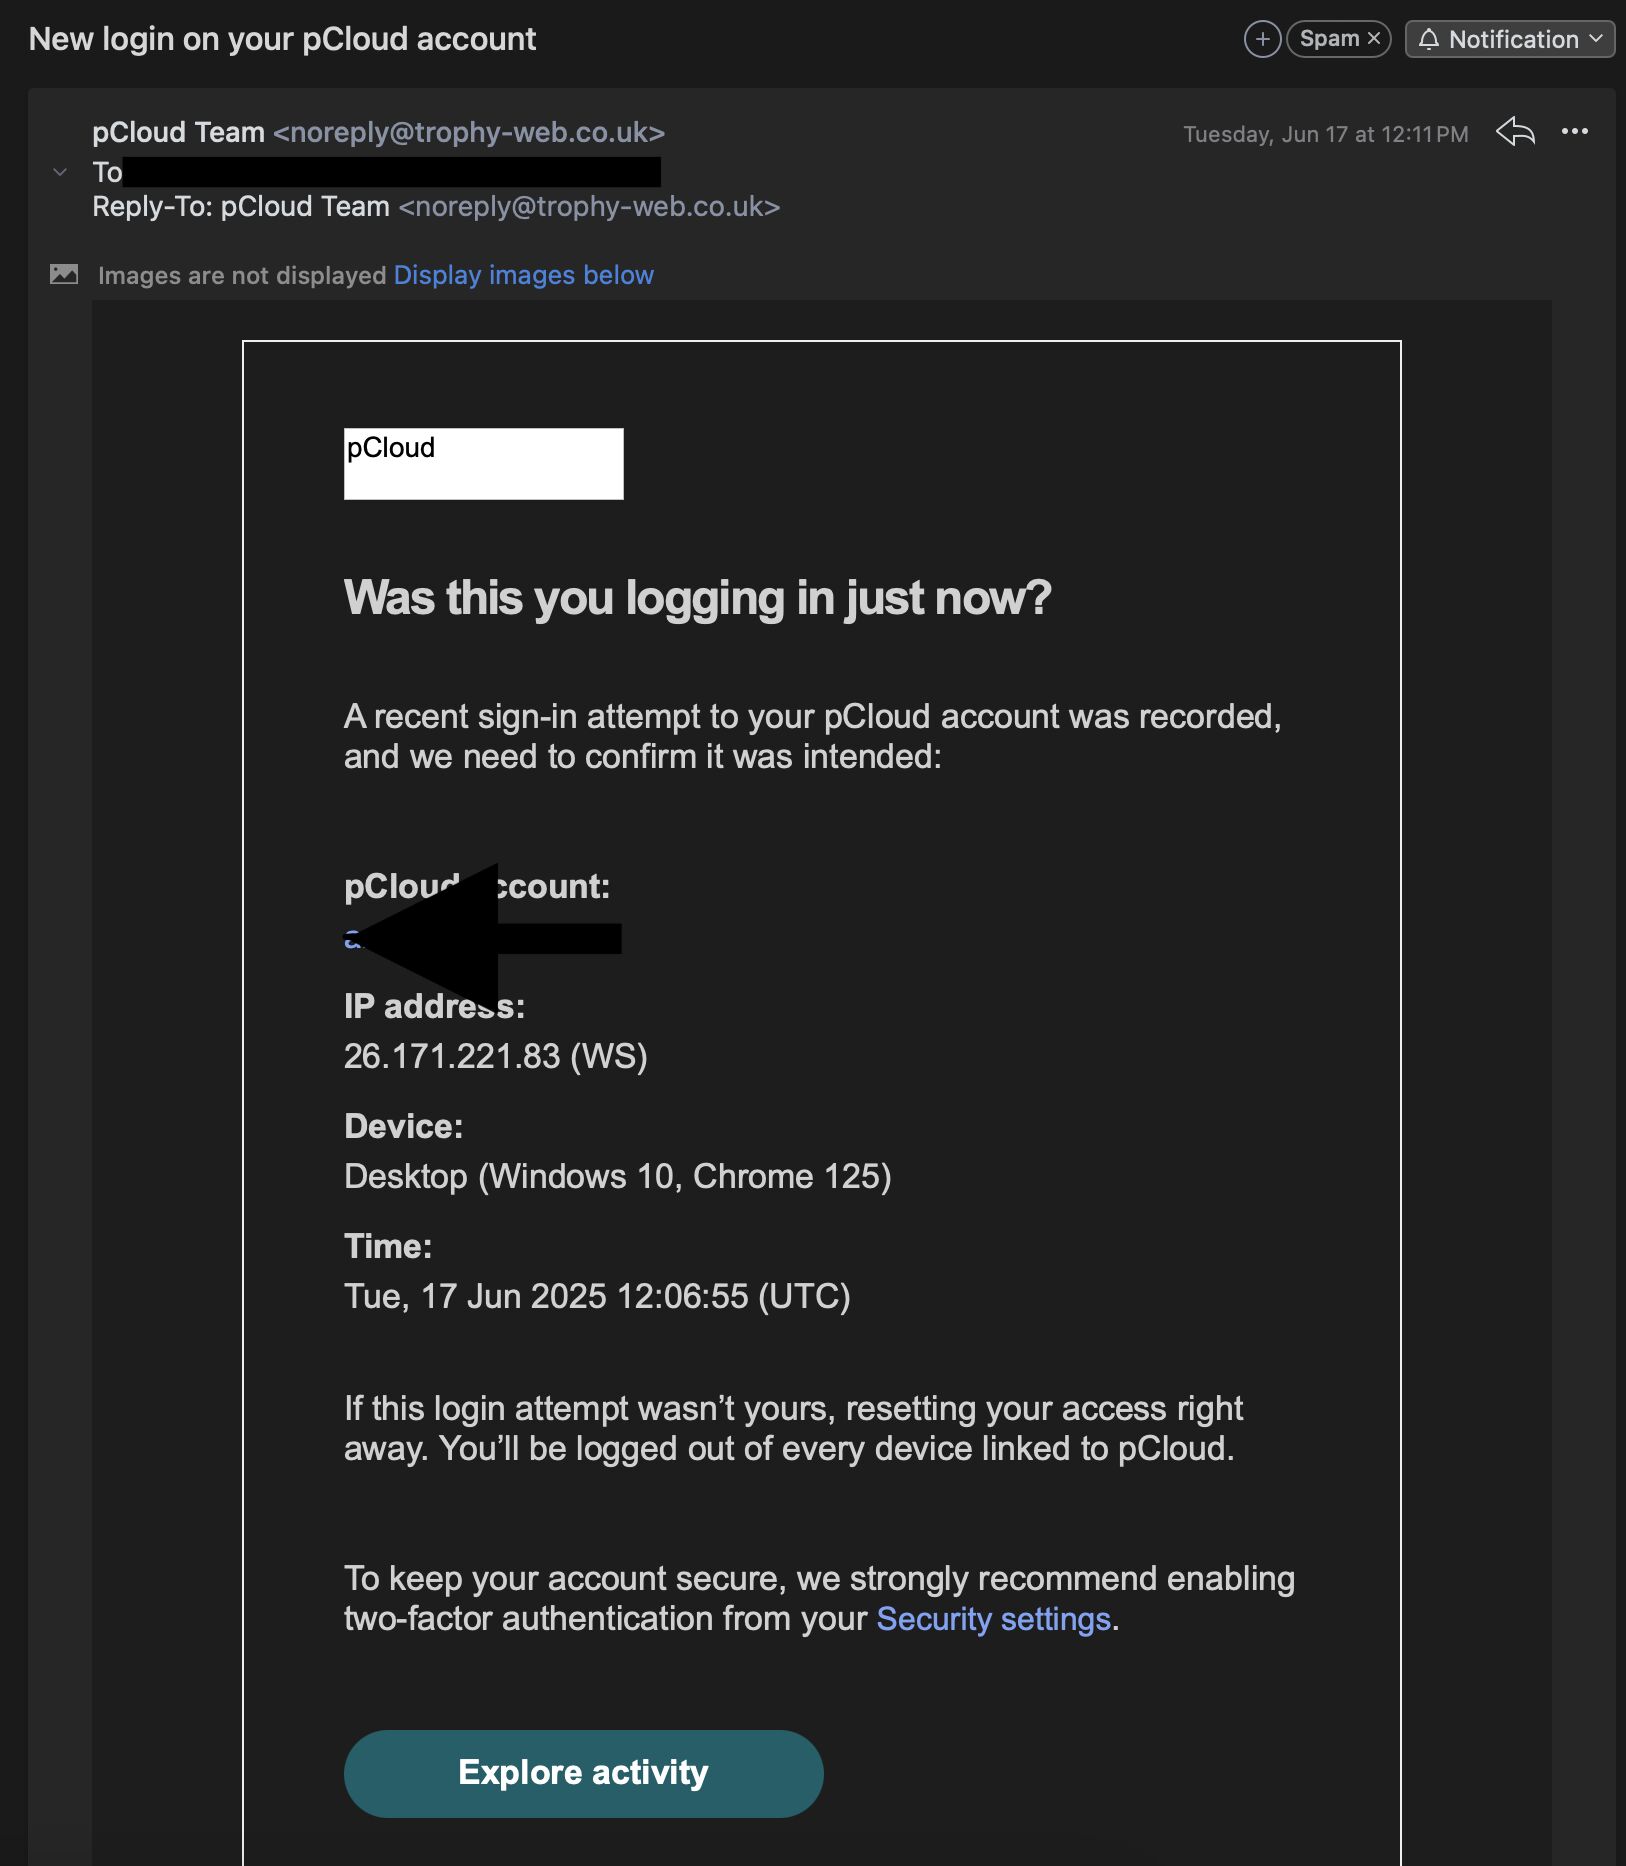Click the Display images below link
Viewport: 1626px width, 1866px height.
pyautogui.click(x=523, y=275)
